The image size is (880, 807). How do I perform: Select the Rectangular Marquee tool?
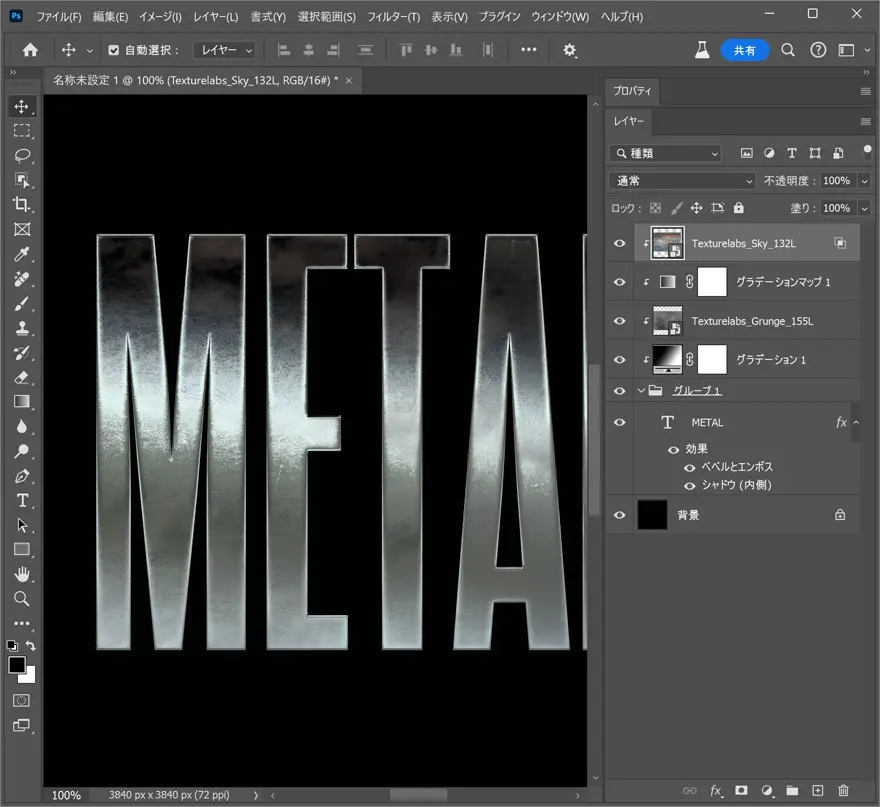[x=21, y=131]
